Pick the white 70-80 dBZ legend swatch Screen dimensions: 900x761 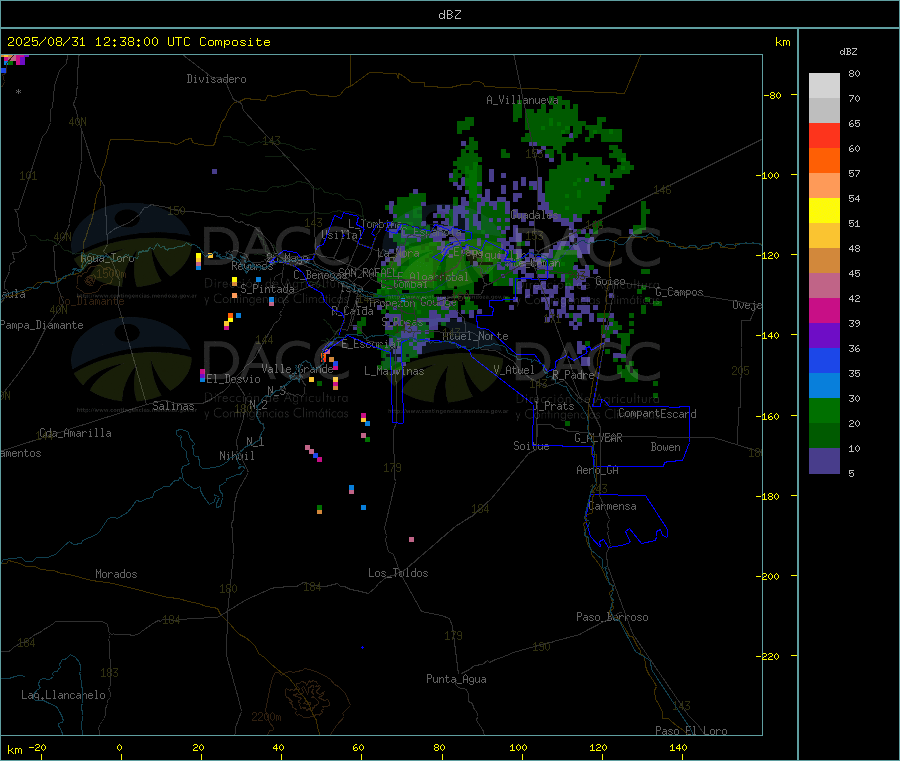824,86
